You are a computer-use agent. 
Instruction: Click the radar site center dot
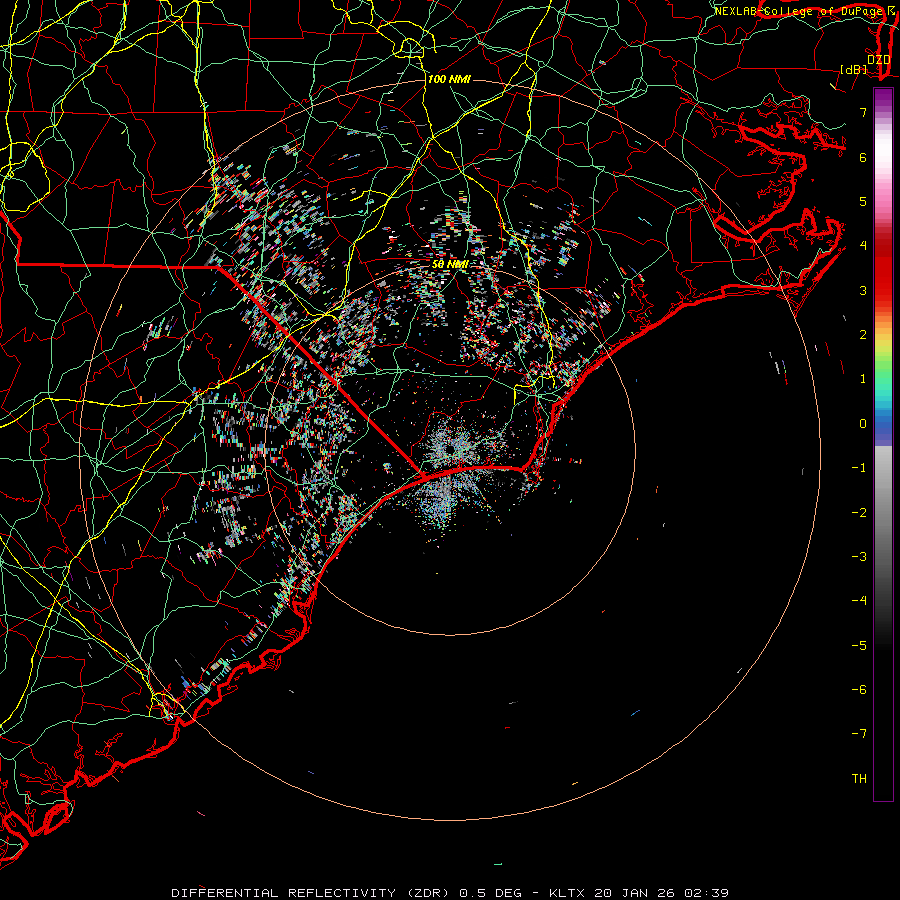451,449
